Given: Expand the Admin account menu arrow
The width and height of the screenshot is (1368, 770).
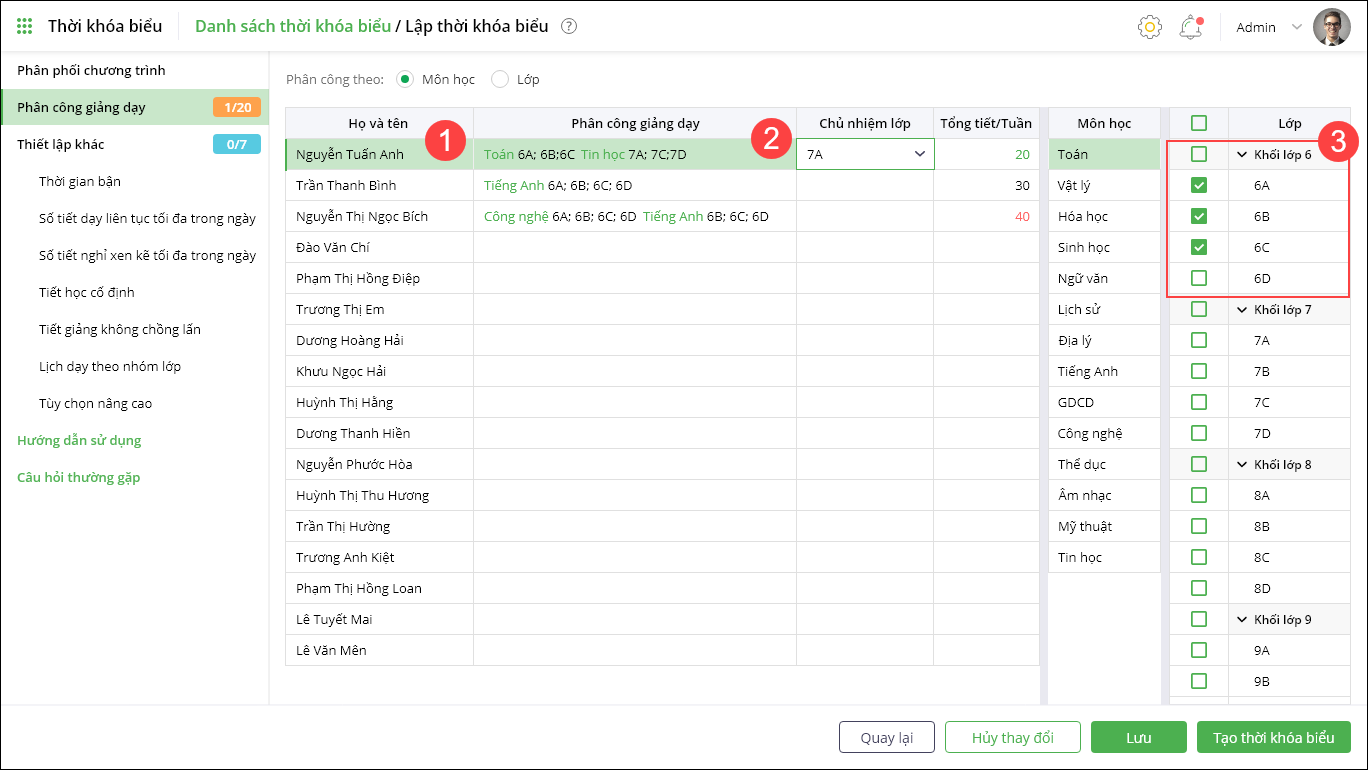Looking at the screenshot, I should [1297, 27].
